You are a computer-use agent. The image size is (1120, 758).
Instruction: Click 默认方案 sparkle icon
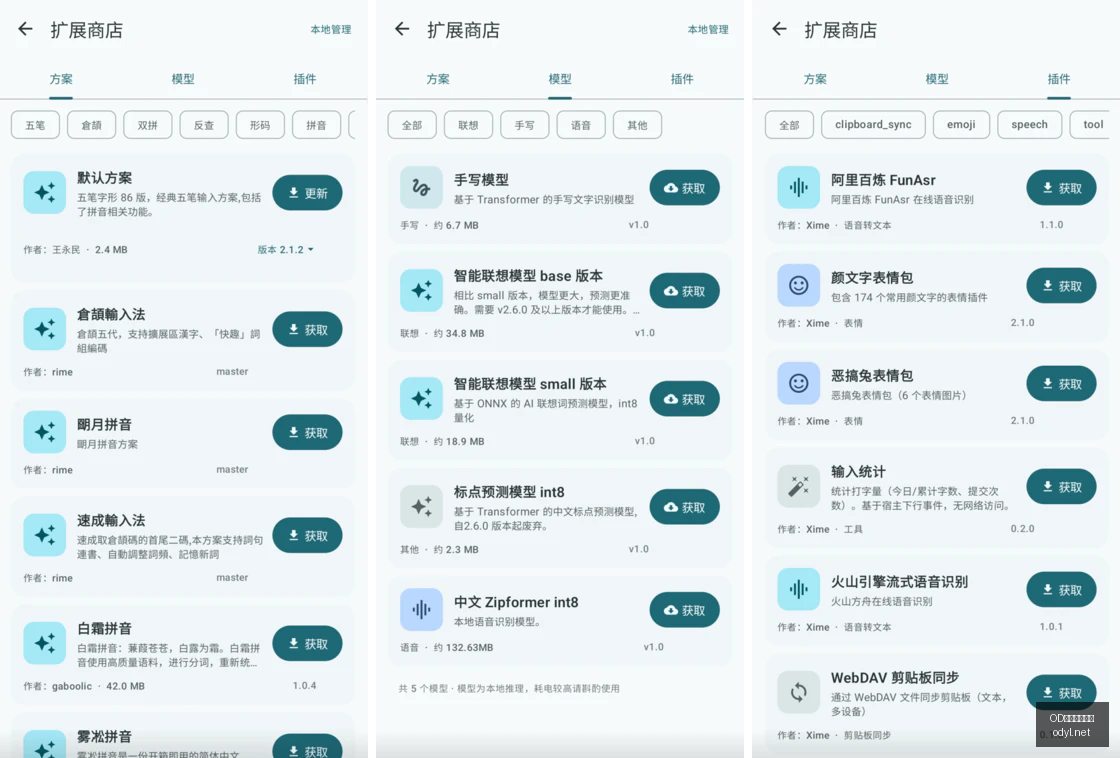click(44, 193)
